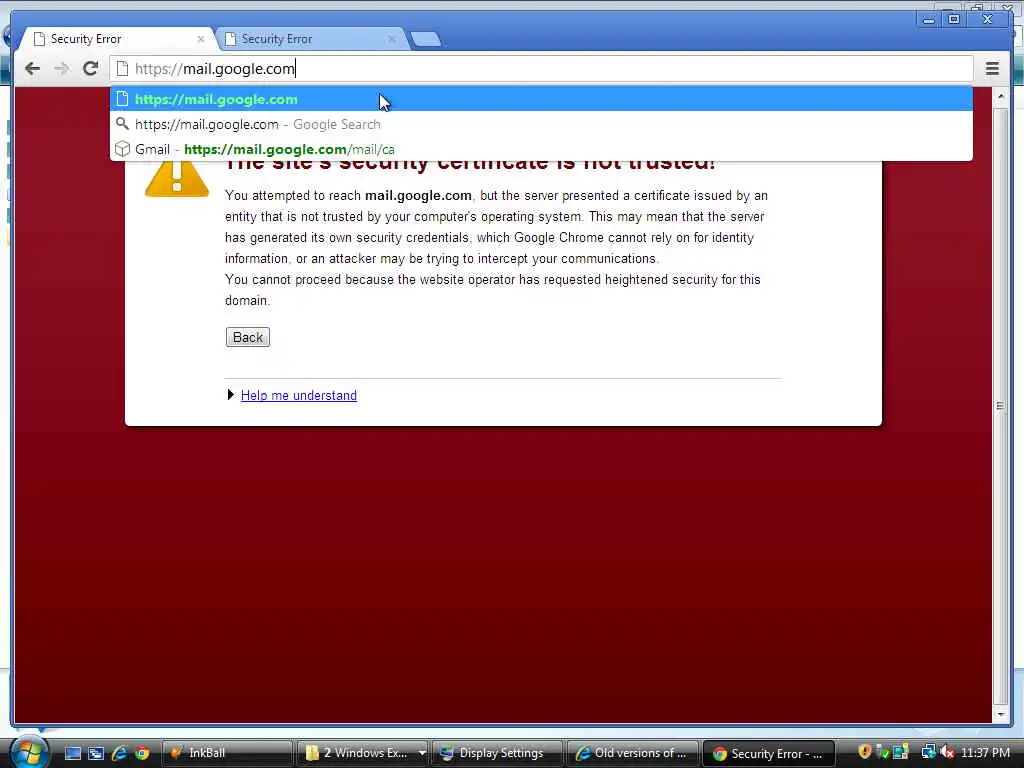Click the page scrollbar down arrow
1024x768 pixels.
(1000, 714)
